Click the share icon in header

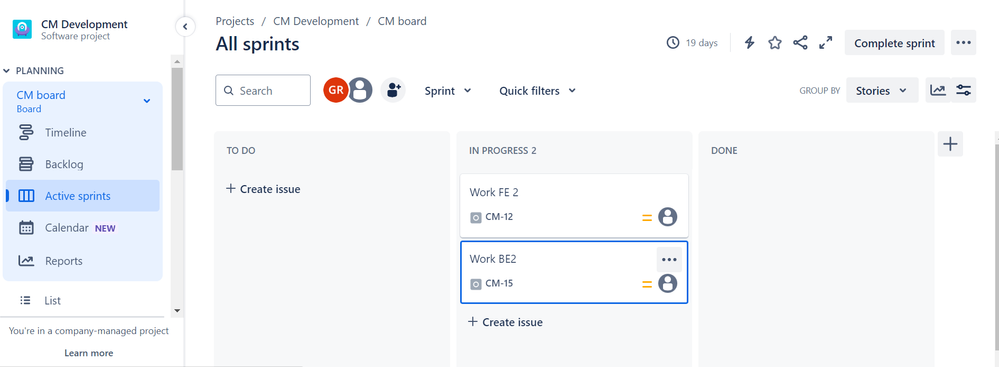(x=800, y=43)
